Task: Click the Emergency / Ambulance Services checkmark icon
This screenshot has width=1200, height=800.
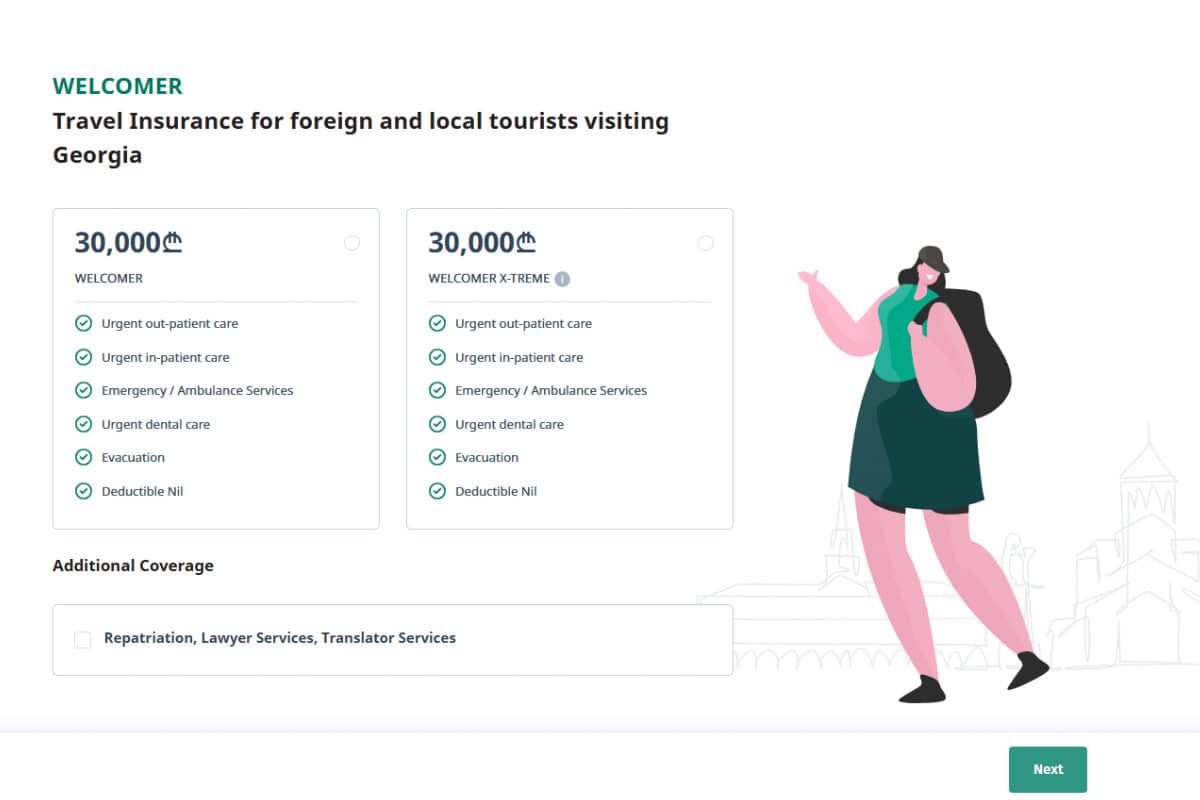Action: coord(84,390)
